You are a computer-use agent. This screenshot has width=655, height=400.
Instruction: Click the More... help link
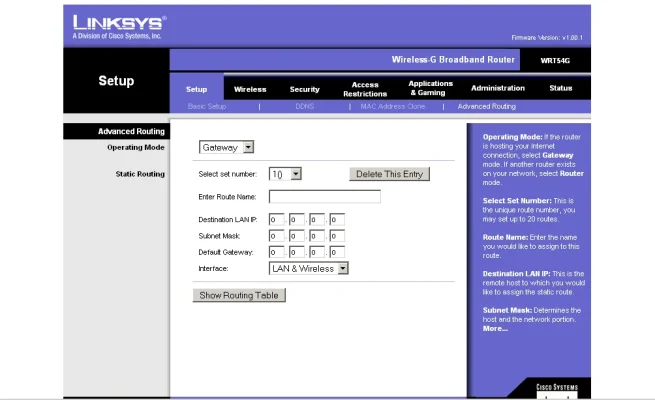pos(495,329)
